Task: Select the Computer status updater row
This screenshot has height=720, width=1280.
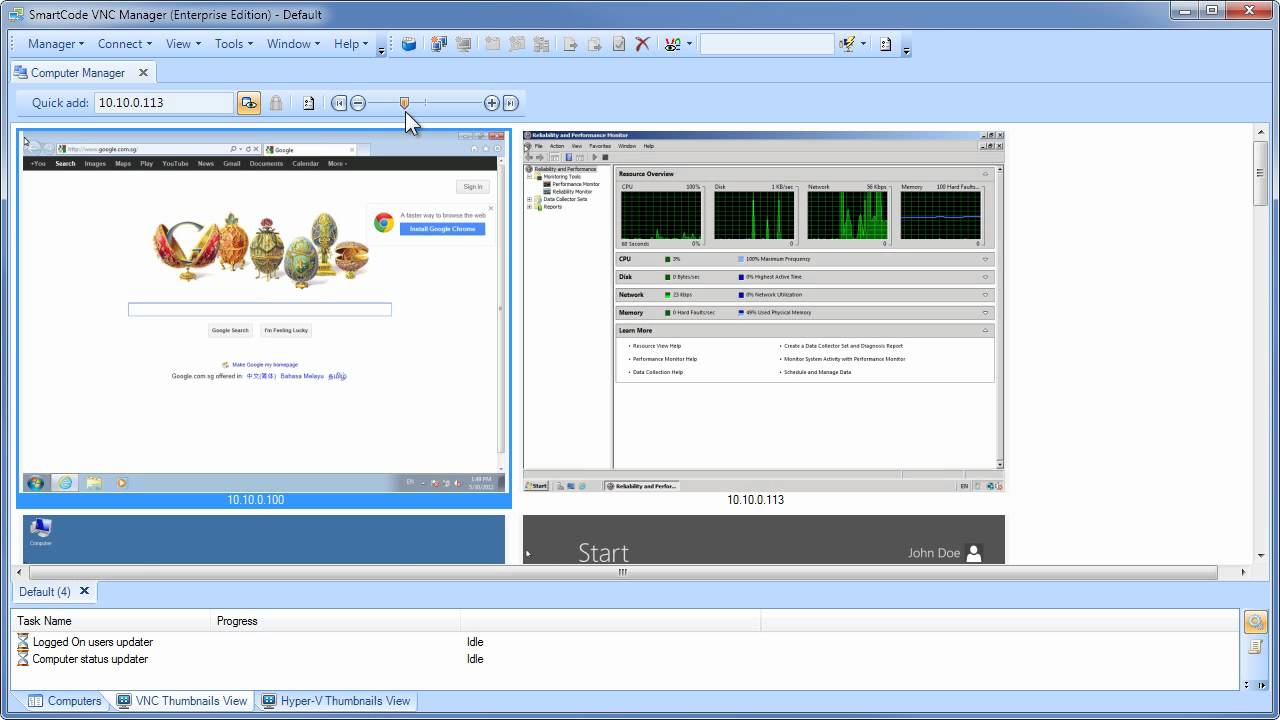Action: pos(626,659)
